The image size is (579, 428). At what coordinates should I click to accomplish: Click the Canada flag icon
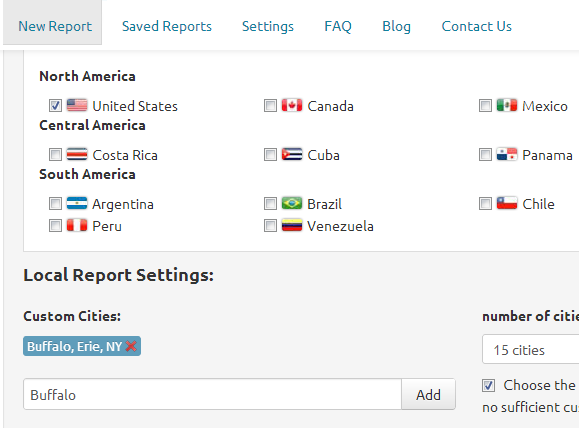[292, 106]
